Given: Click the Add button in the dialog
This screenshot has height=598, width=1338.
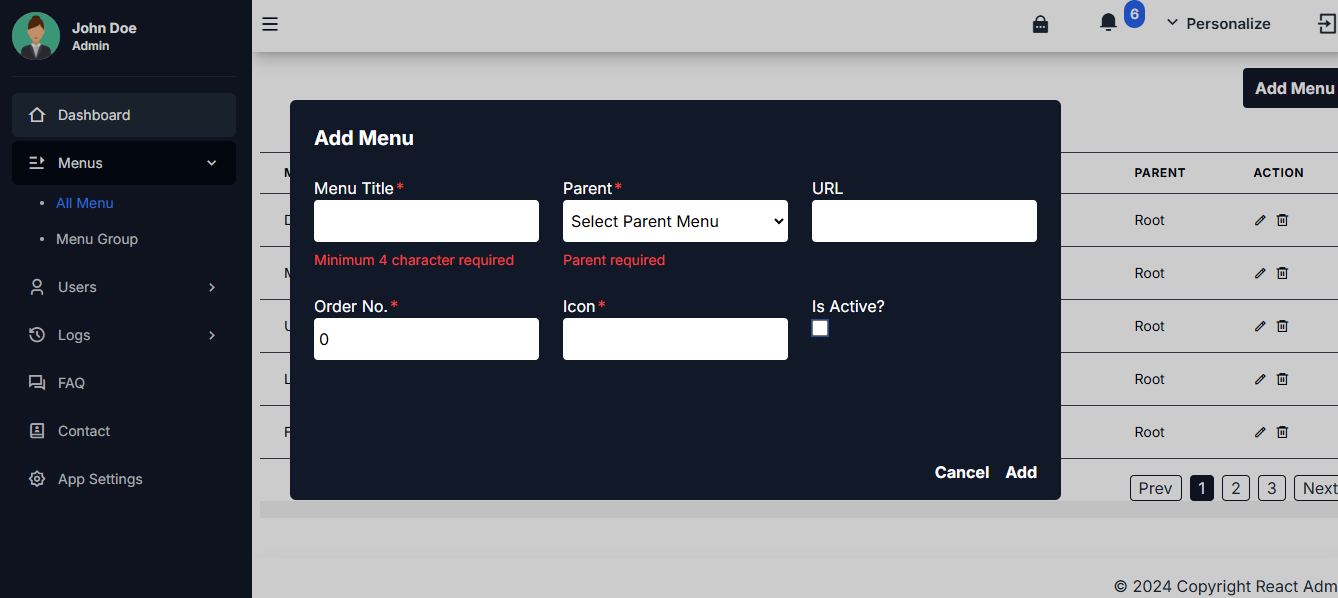Looking at the screenshot, I should (x=1021, y=472).
